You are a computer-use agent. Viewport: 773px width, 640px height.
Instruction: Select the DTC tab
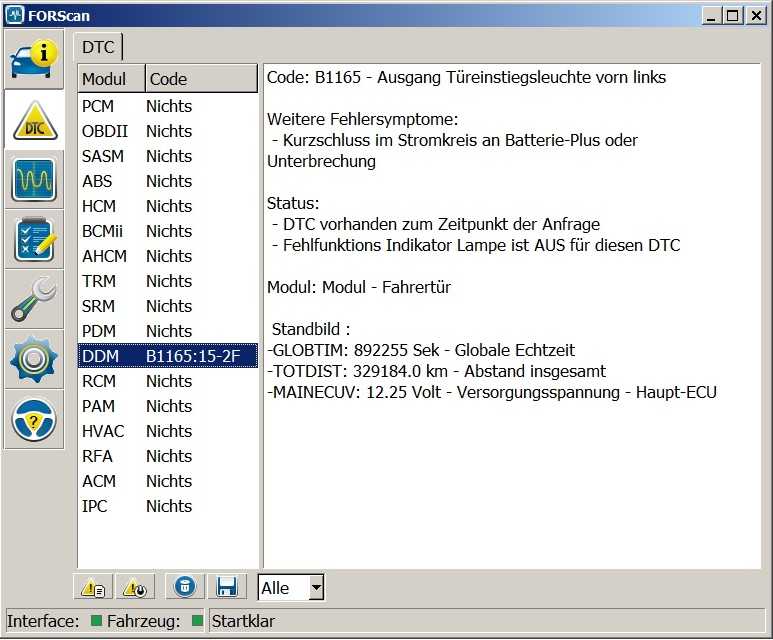pyautogui.click(x=98, y=46)
